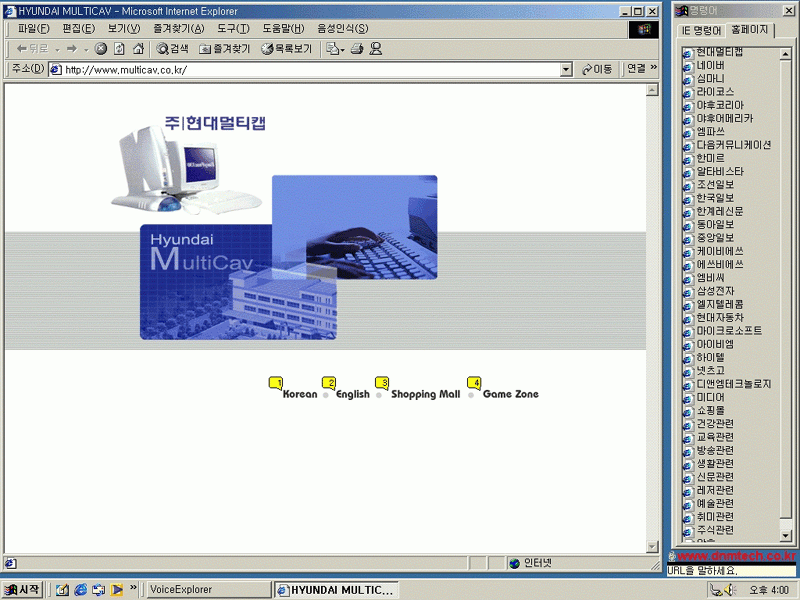Click the page icon in address bar

click(x=56, y=69)
